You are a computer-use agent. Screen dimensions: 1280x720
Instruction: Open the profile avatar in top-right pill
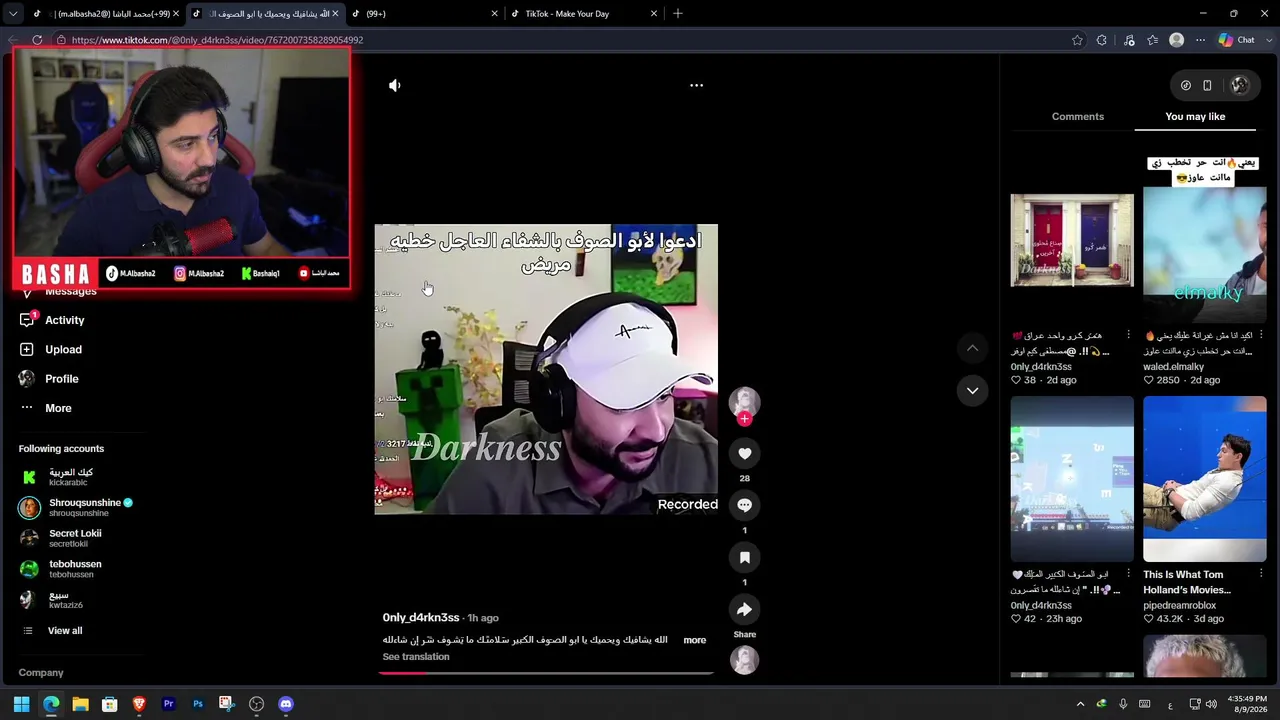(1240, 86)
